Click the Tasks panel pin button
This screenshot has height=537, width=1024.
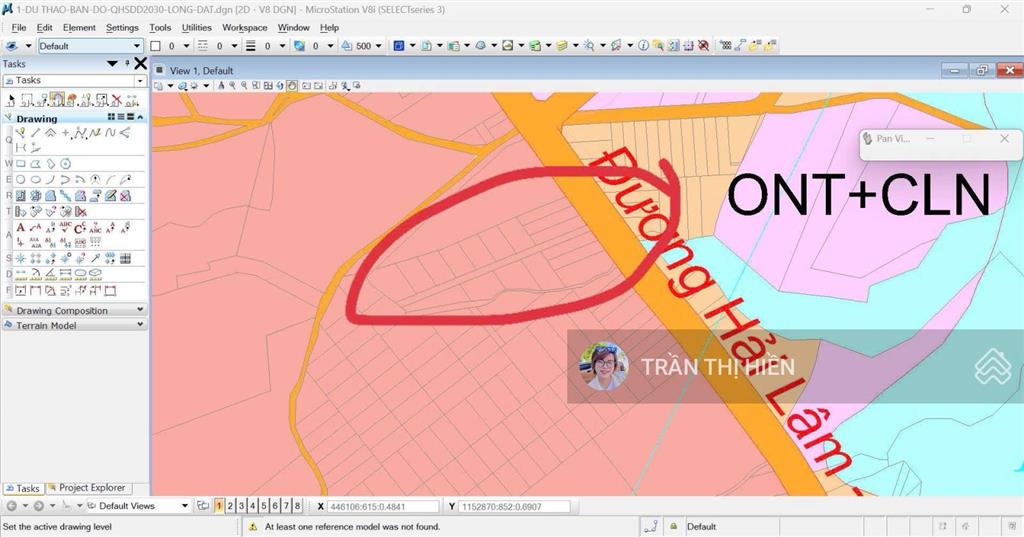pos(127,63)
